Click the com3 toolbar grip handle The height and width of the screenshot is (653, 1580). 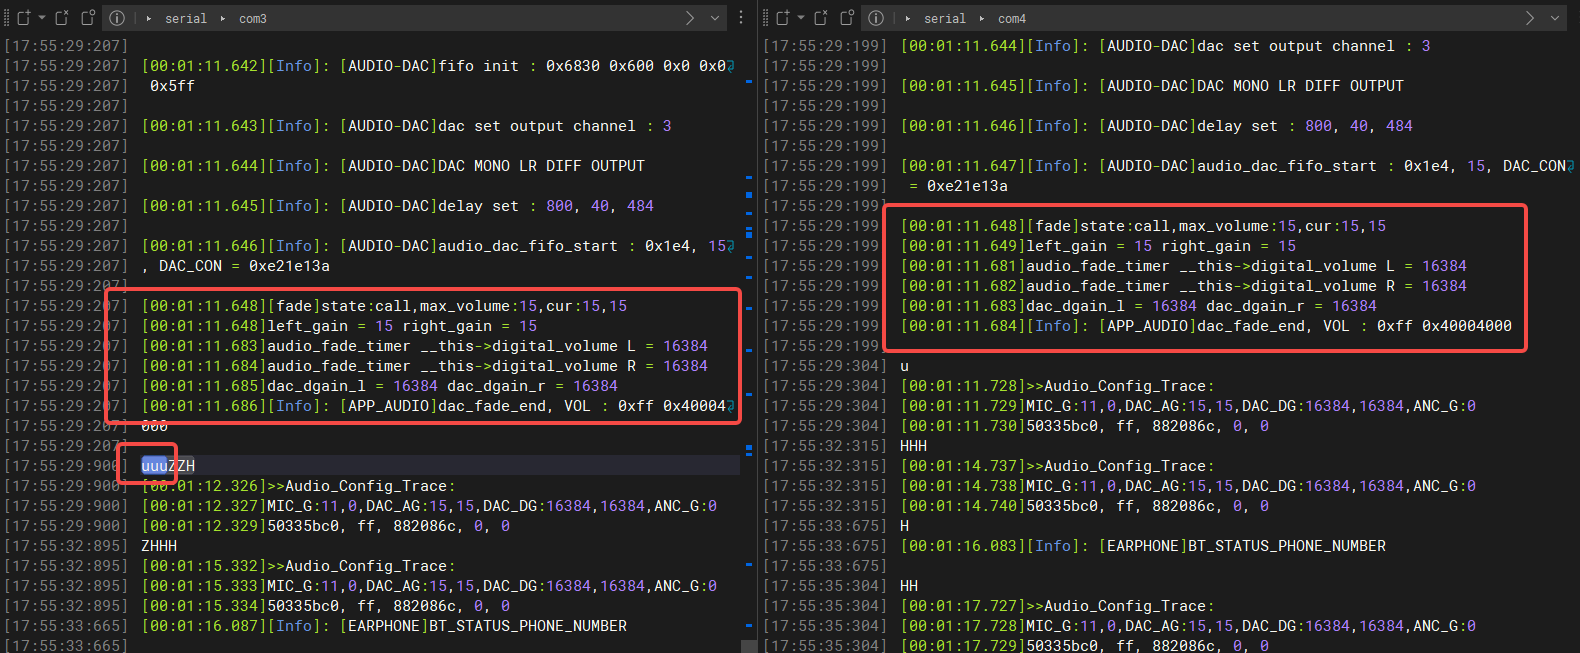7,18
